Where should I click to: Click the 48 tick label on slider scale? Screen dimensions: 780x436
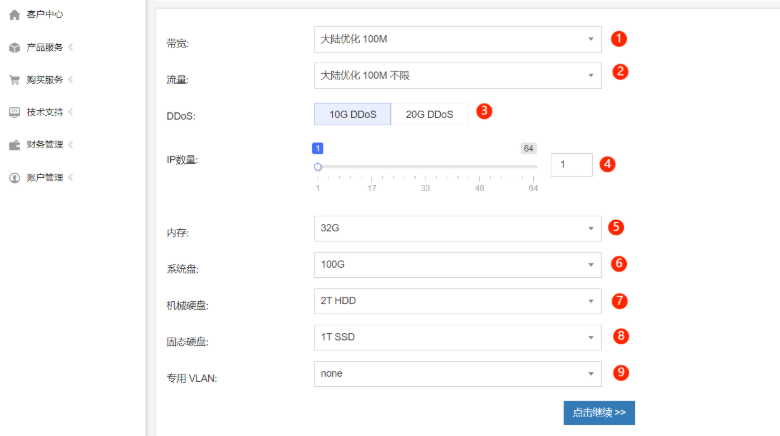pyautogui.click(x=479, y=188)
